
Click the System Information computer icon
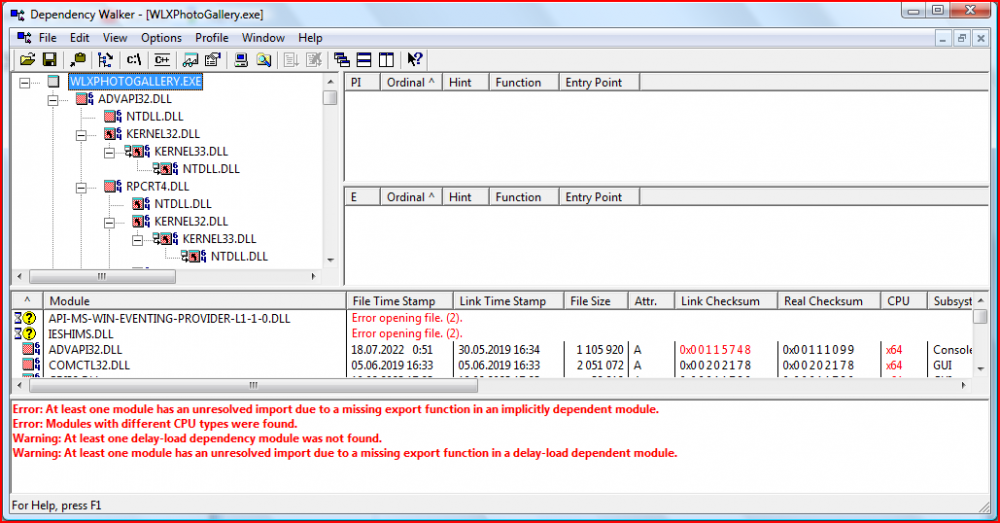[241, 60]
